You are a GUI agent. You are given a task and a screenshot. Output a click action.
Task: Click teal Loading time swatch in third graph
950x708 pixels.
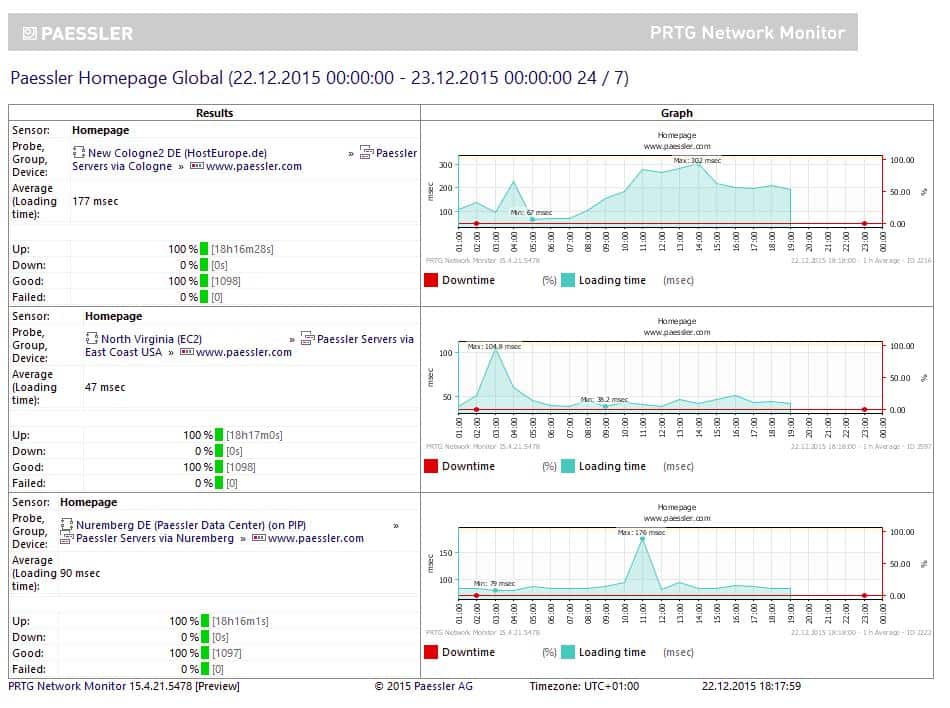(568, 652)
